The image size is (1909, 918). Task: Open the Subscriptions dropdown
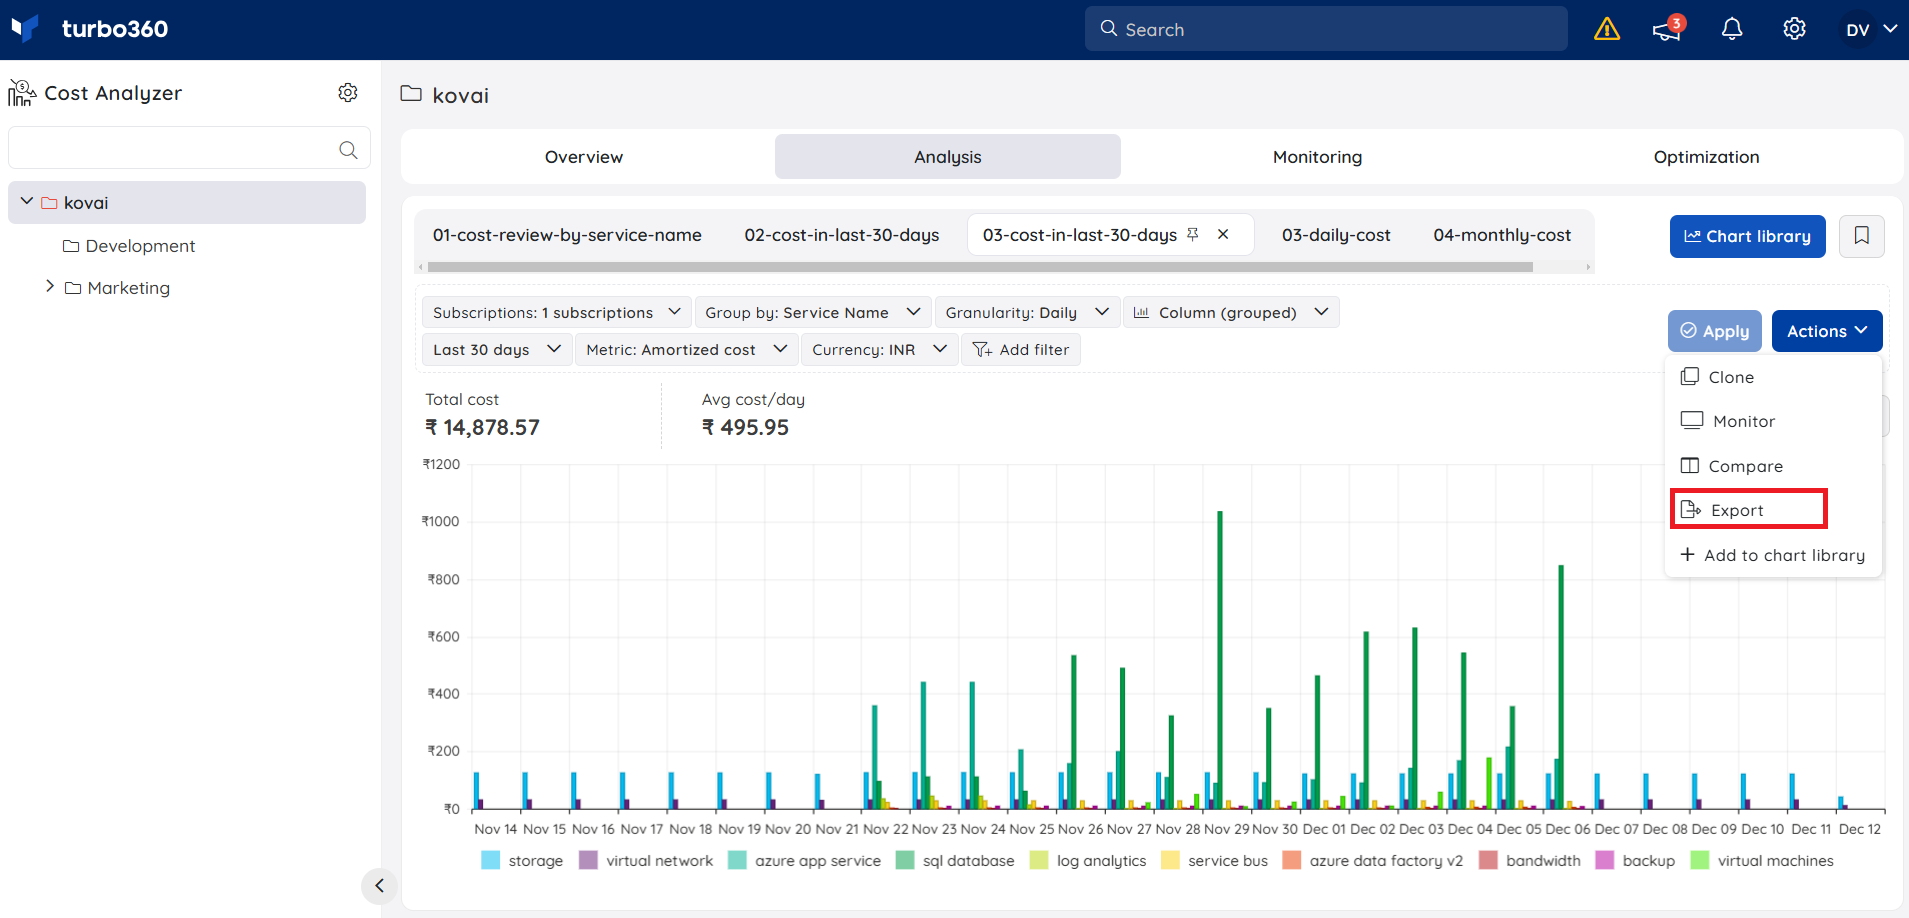click(x=557, y=313)
